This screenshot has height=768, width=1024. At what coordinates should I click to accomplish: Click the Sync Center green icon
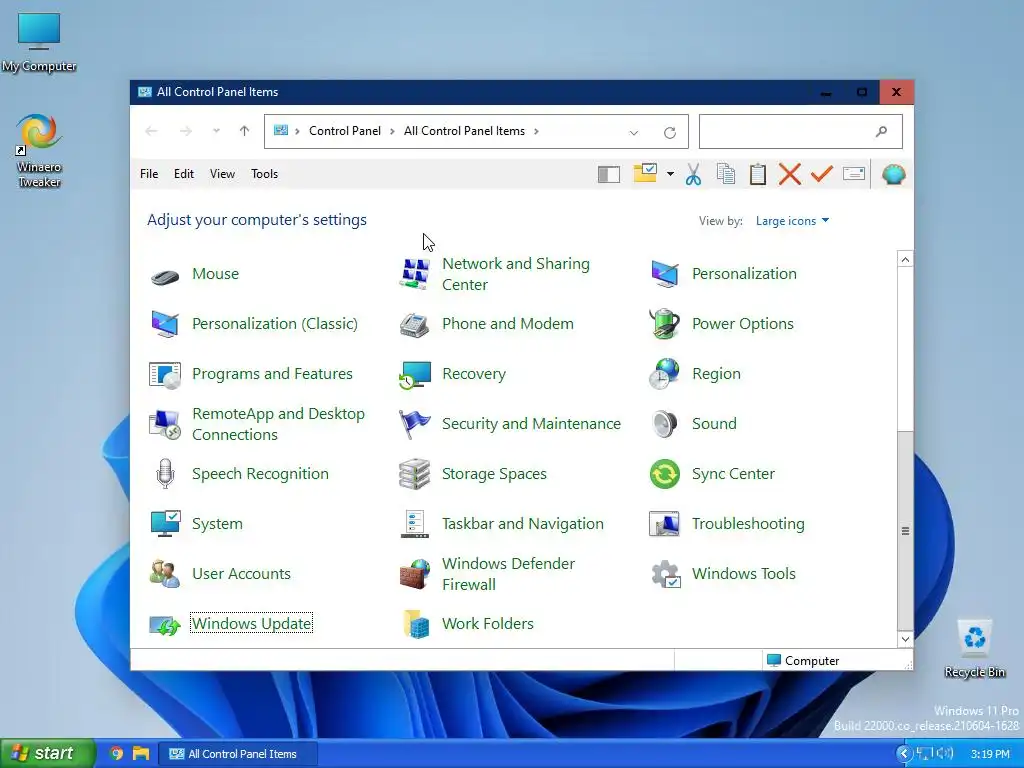pos(665,474)
